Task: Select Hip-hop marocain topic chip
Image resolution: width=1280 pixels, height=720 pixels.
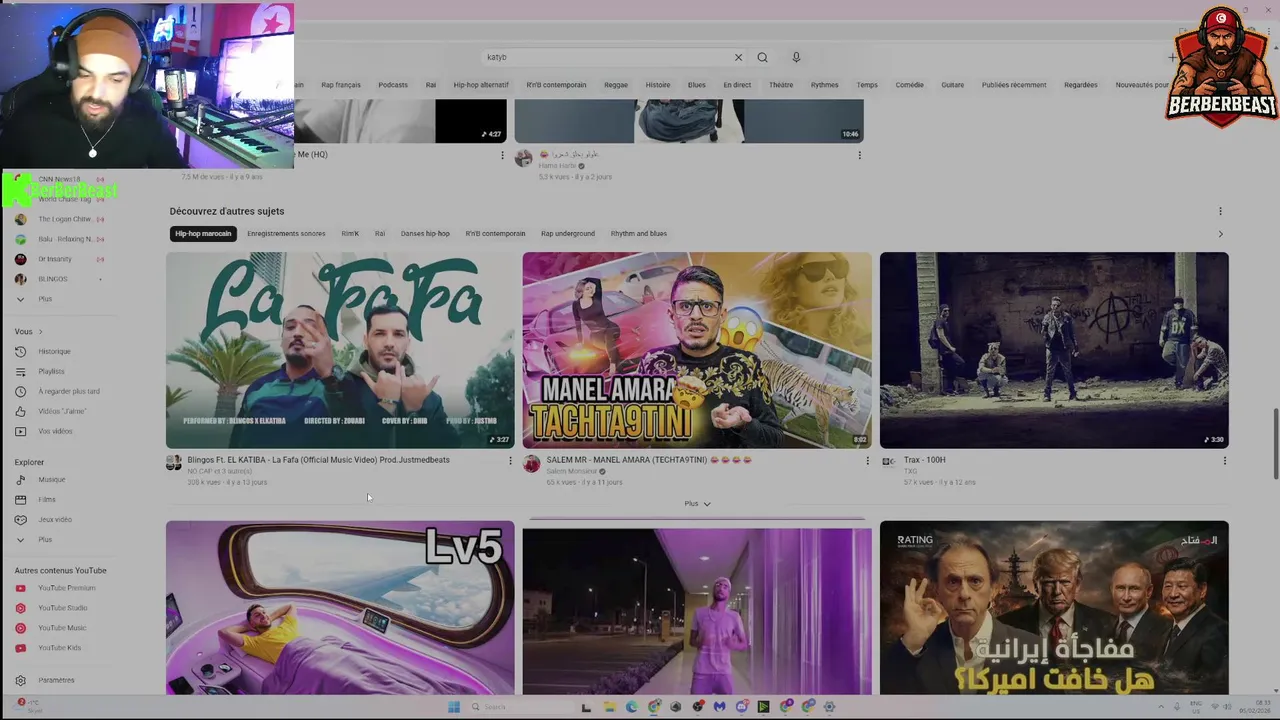Action: pyautogui.click(x=203, y=233)
